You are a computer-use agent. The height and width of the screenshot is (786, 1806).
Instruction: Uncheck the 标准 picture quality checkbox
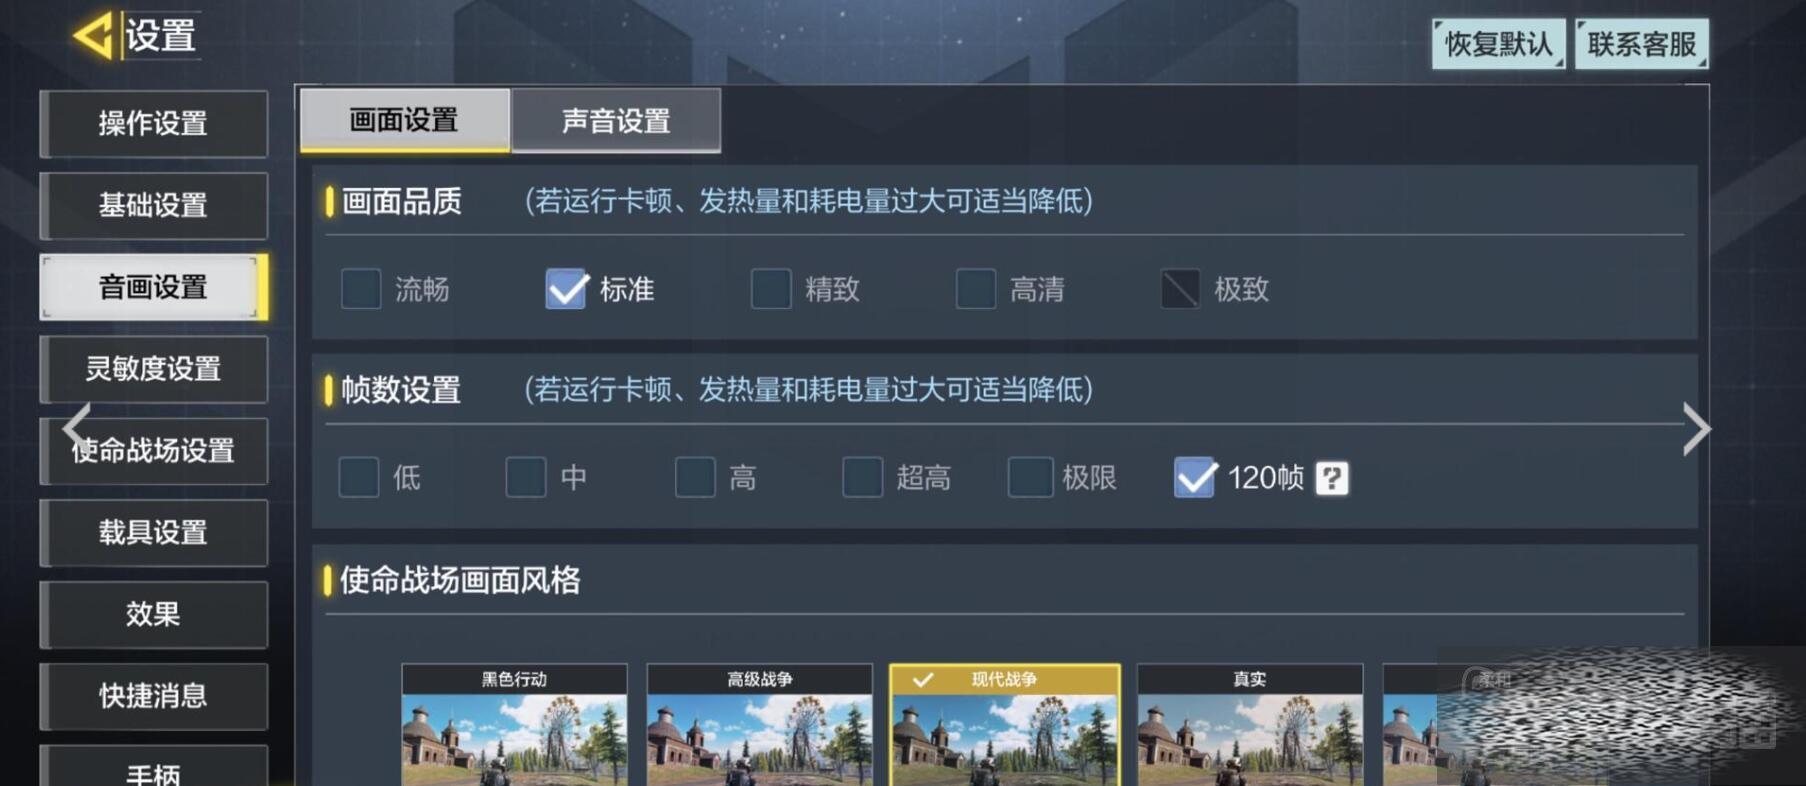pos(566,289)
